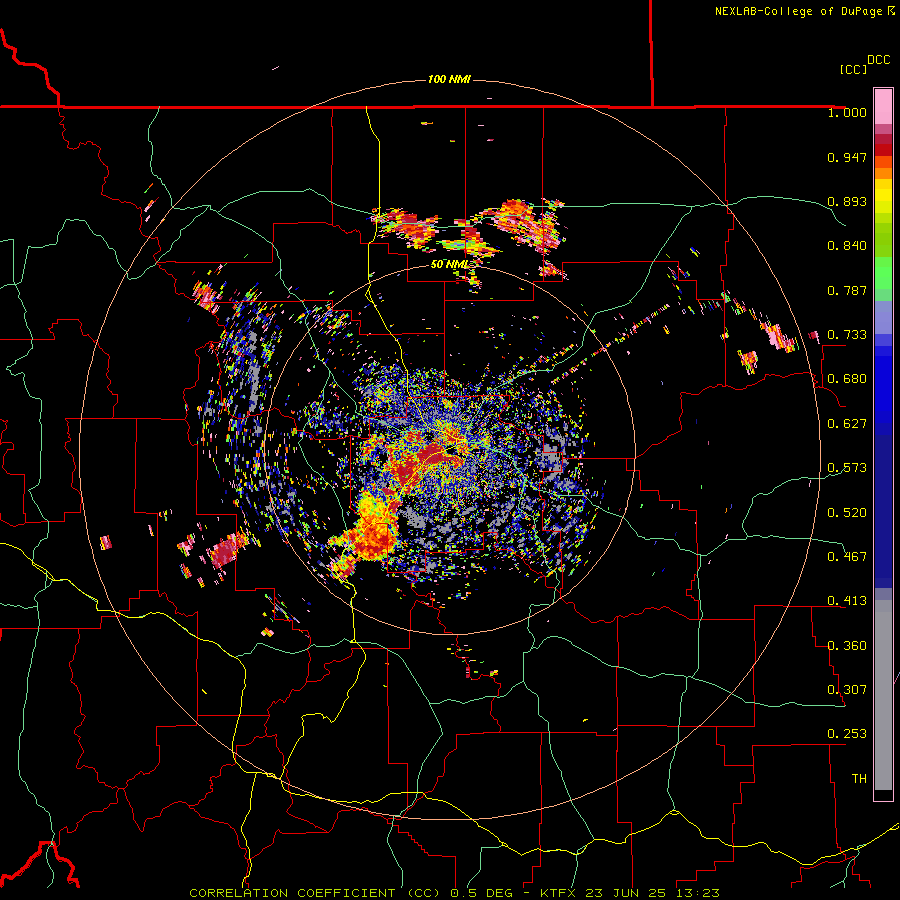Click the [CC] label above the color scale
The height and width of the screenshot is (900, 900).
coord(853,69)
